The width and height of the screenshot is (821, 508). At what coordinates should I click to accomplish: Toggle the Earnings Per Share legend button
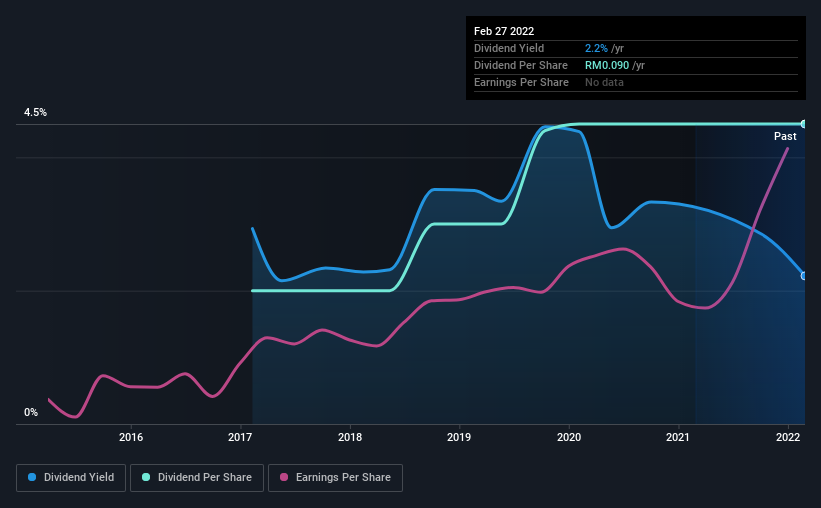(x=335, y=478)
